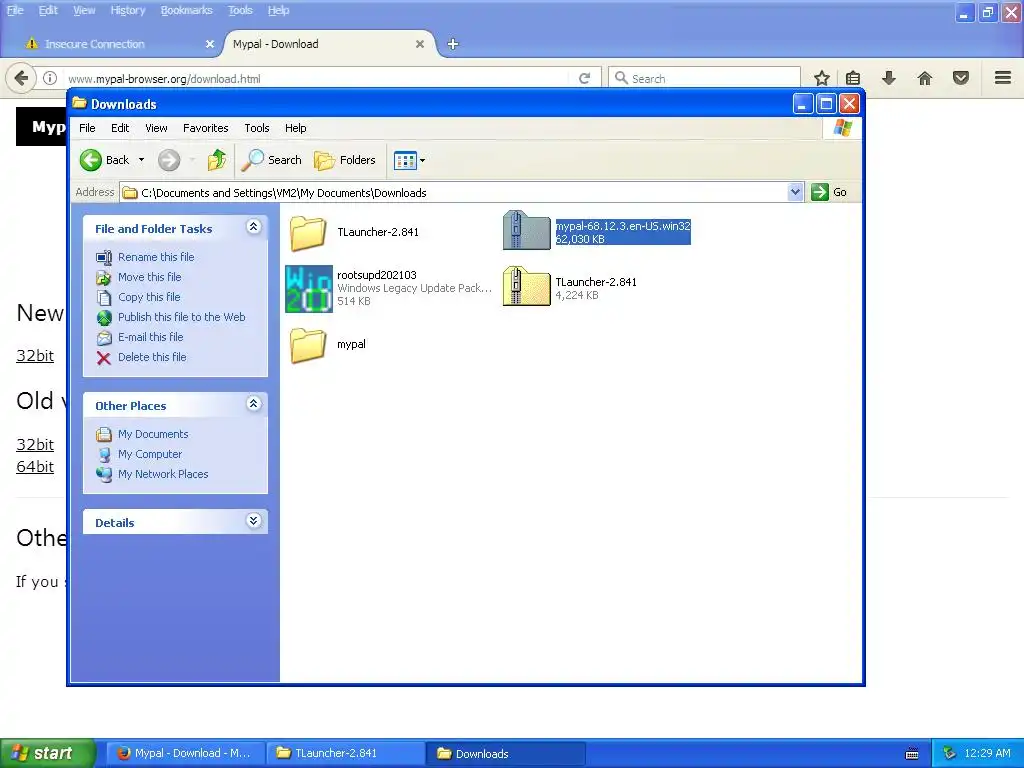Select the mypal folder icon

(x=308, y=345)
